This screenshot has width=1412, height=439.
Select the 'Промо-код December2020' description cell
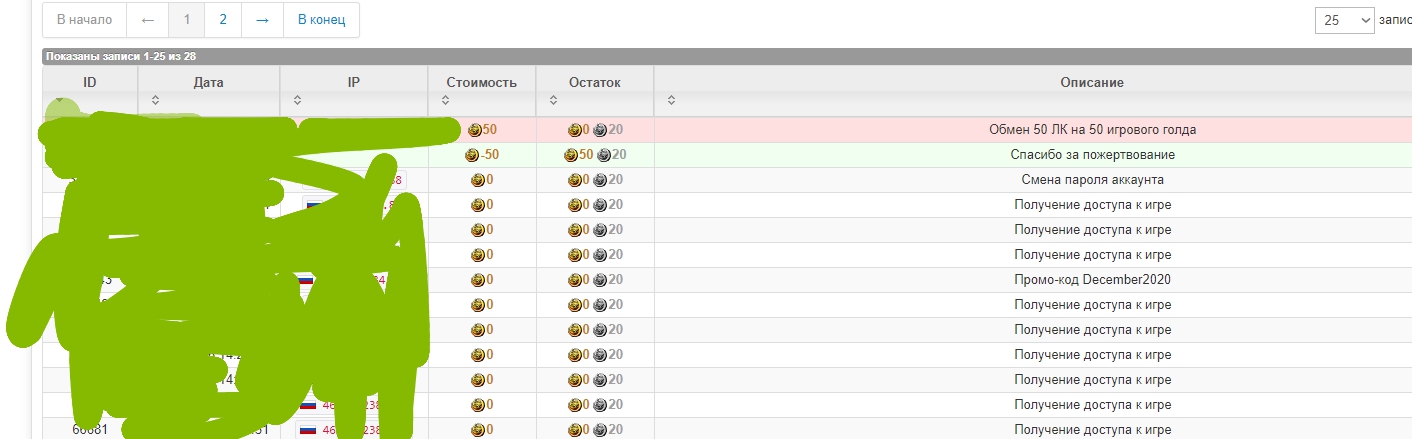pos(1092,280)
